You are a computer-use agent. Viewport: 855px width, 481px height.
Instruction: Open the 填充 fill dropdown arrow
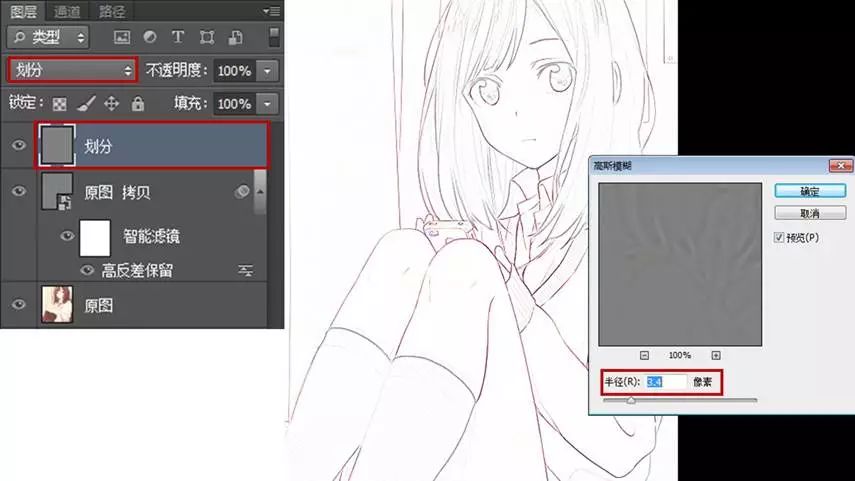point(266,104)
